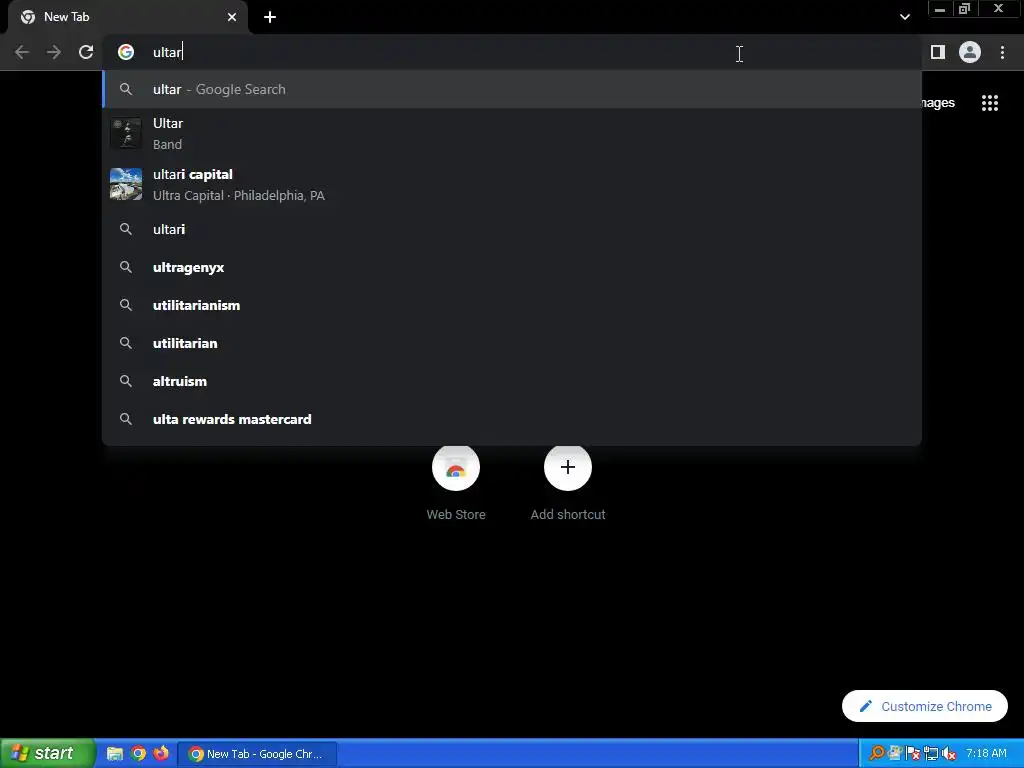The width and height of the screenshot is (1024, 768).
Task: Select the "utilitarian" suggestion
Action: pyautogui.click(x=512, y=343)
